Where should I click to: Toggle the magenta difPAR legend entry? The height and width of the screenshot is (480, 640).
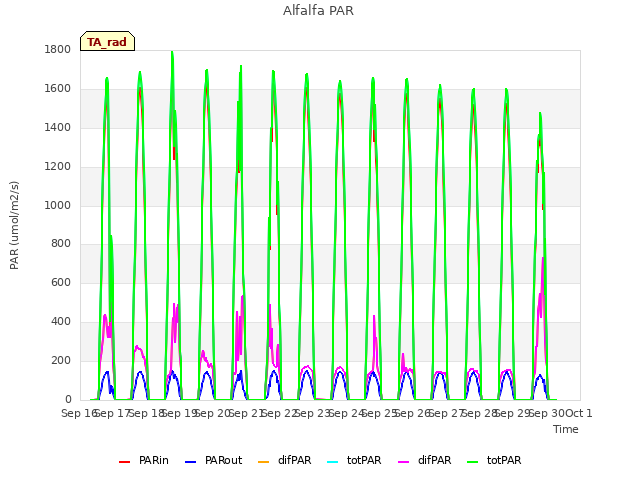[424, 460]
